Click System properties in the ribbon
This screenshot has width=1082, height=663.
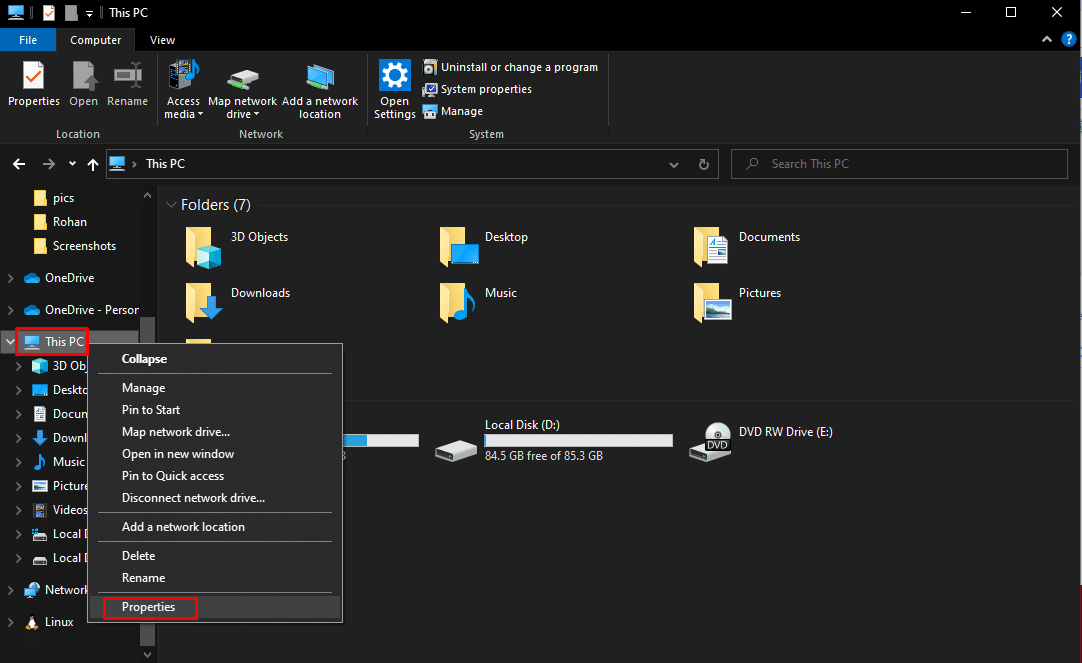pyautogui.click(x=478, y=89)
